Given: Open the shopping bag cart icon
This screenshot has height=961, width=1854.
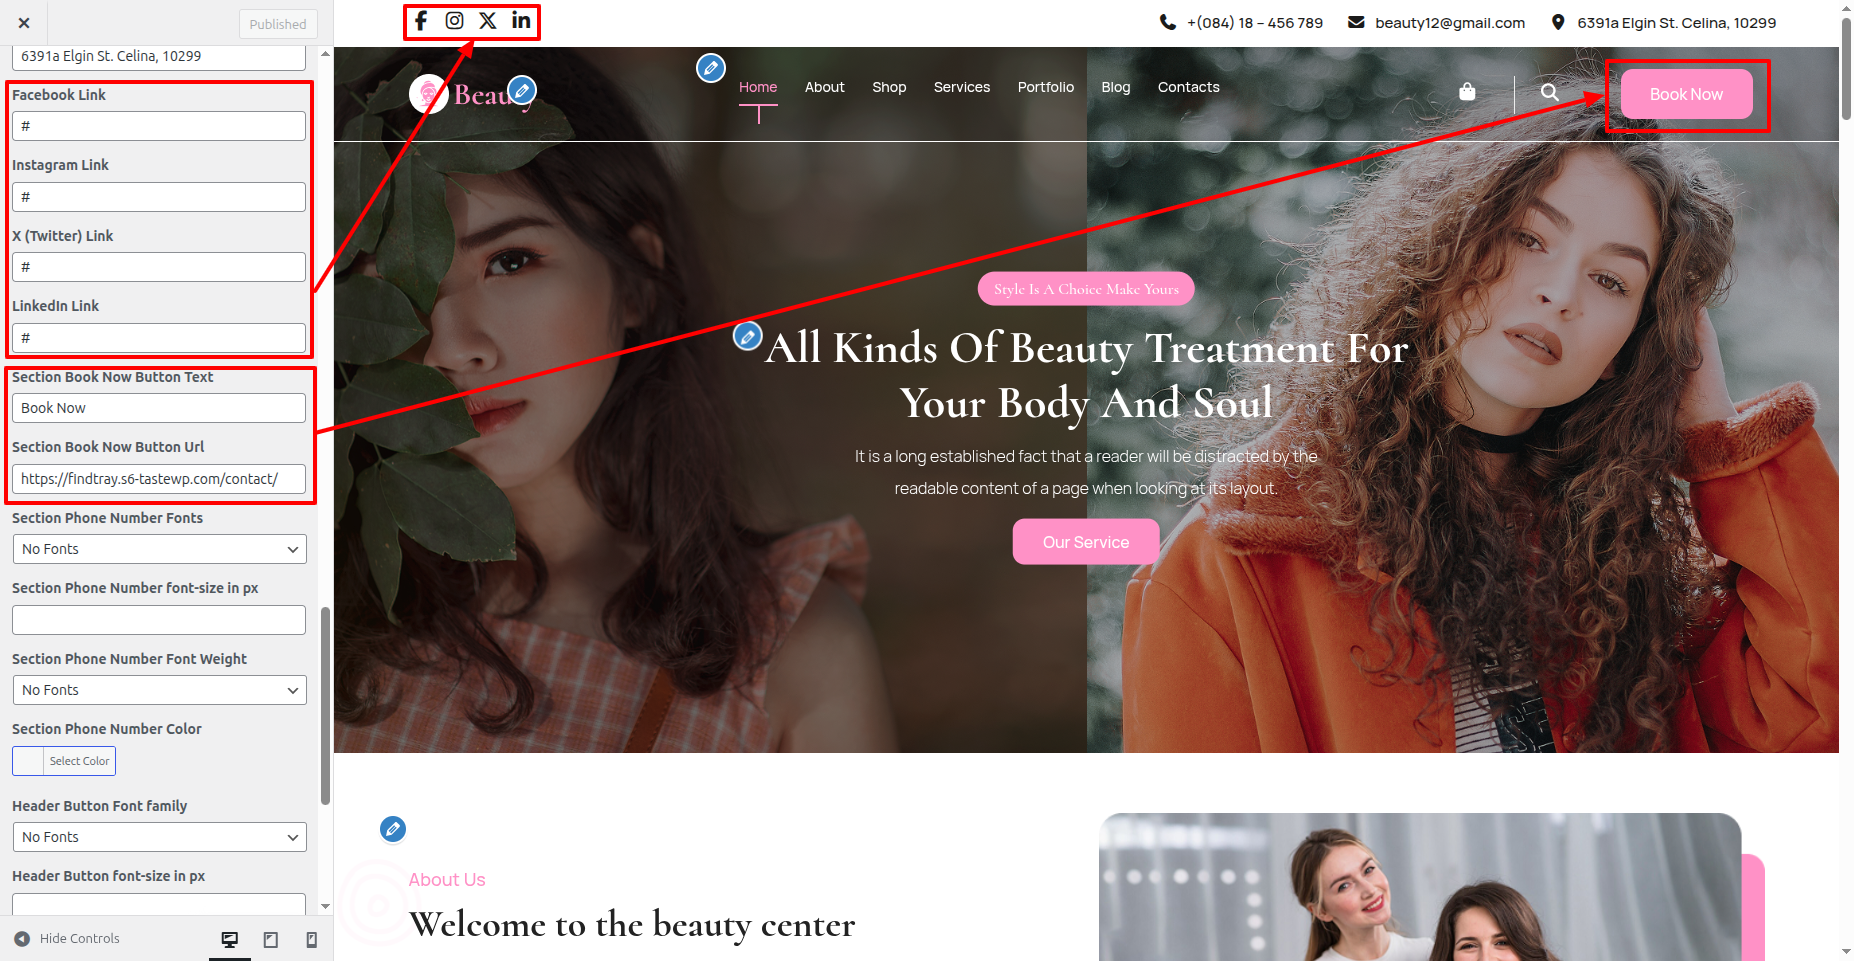Looking at the screenshot, I should coord(1467,92).
